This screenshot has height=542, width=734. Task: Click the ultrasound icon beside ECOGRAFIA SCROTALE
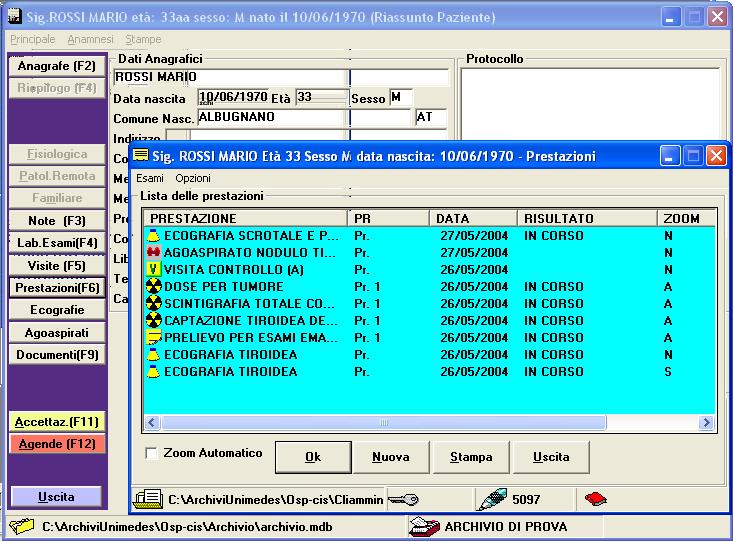tap(154, 236)
